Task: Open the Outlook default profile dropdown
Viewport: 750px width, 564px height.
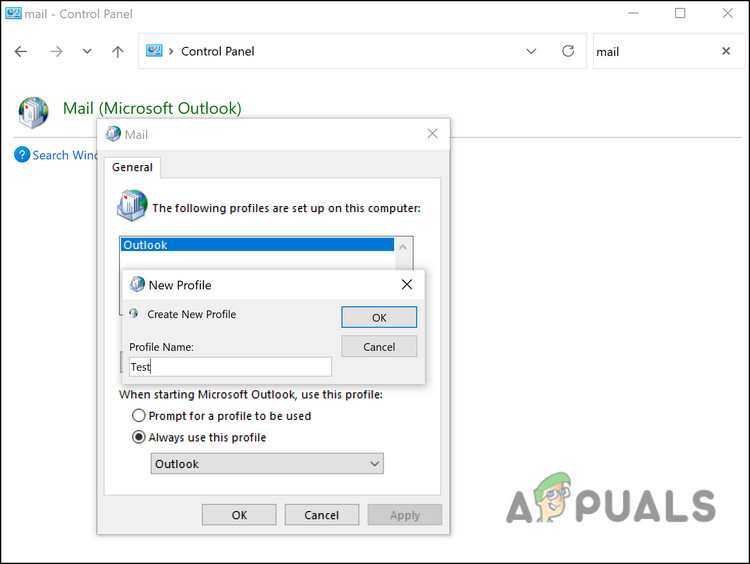Action: point(267,464)
